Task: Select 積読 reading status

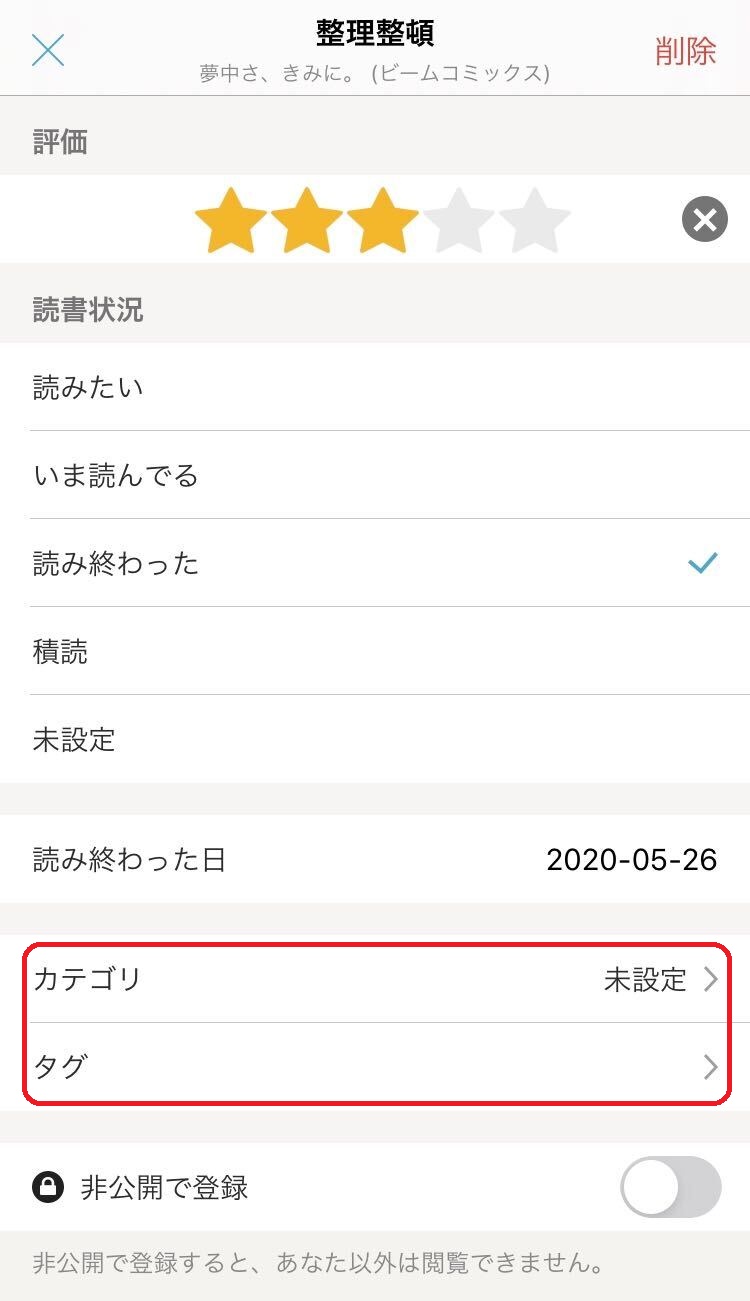Action: pos(375,651)
